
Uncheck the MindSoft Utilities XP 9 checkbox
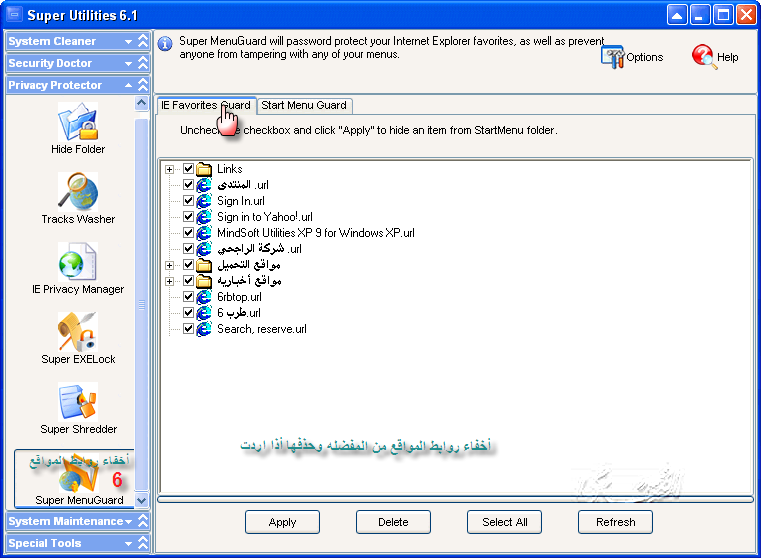pos(189,233)
